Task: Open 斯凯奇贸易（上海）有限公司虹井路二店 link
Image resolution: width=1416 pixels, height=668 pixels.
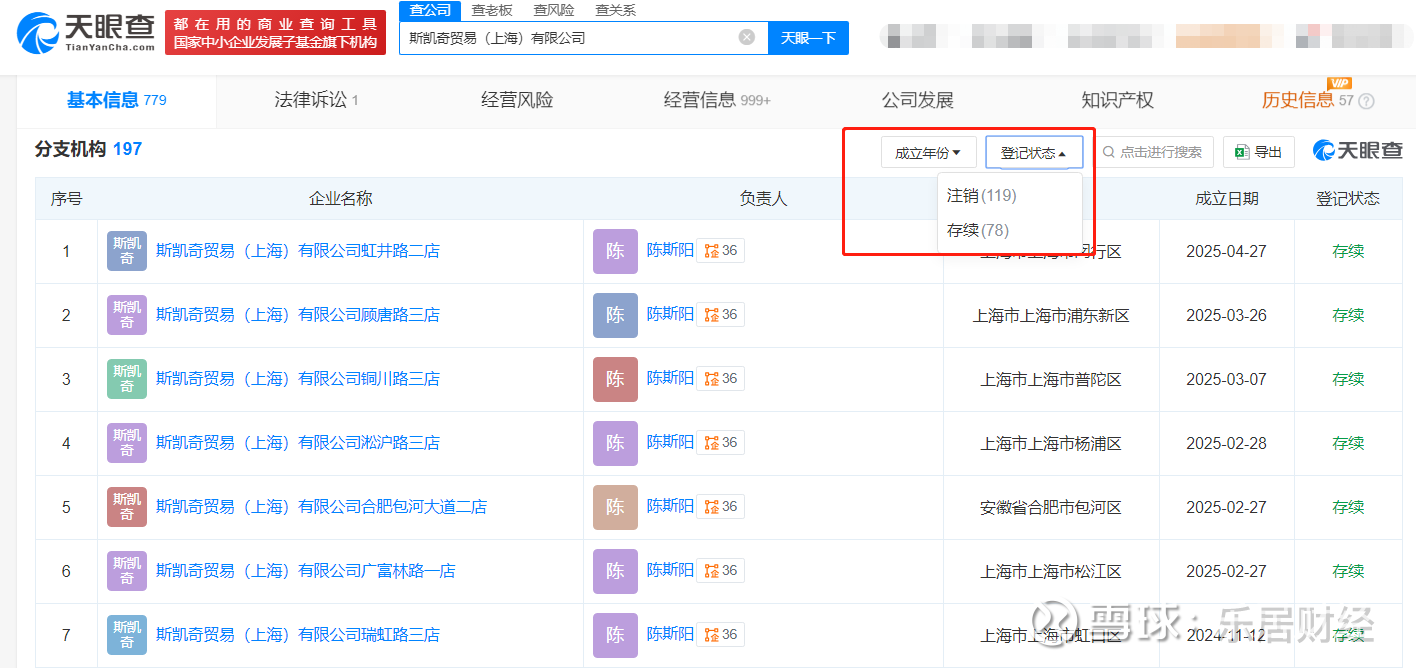Action: pos(298,251)
